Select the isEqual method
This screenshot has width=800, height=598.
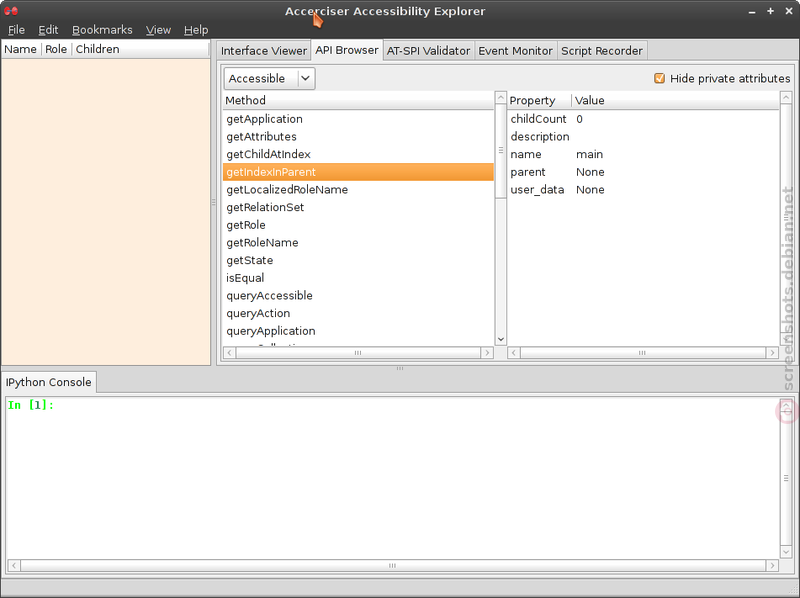point(358,278)
